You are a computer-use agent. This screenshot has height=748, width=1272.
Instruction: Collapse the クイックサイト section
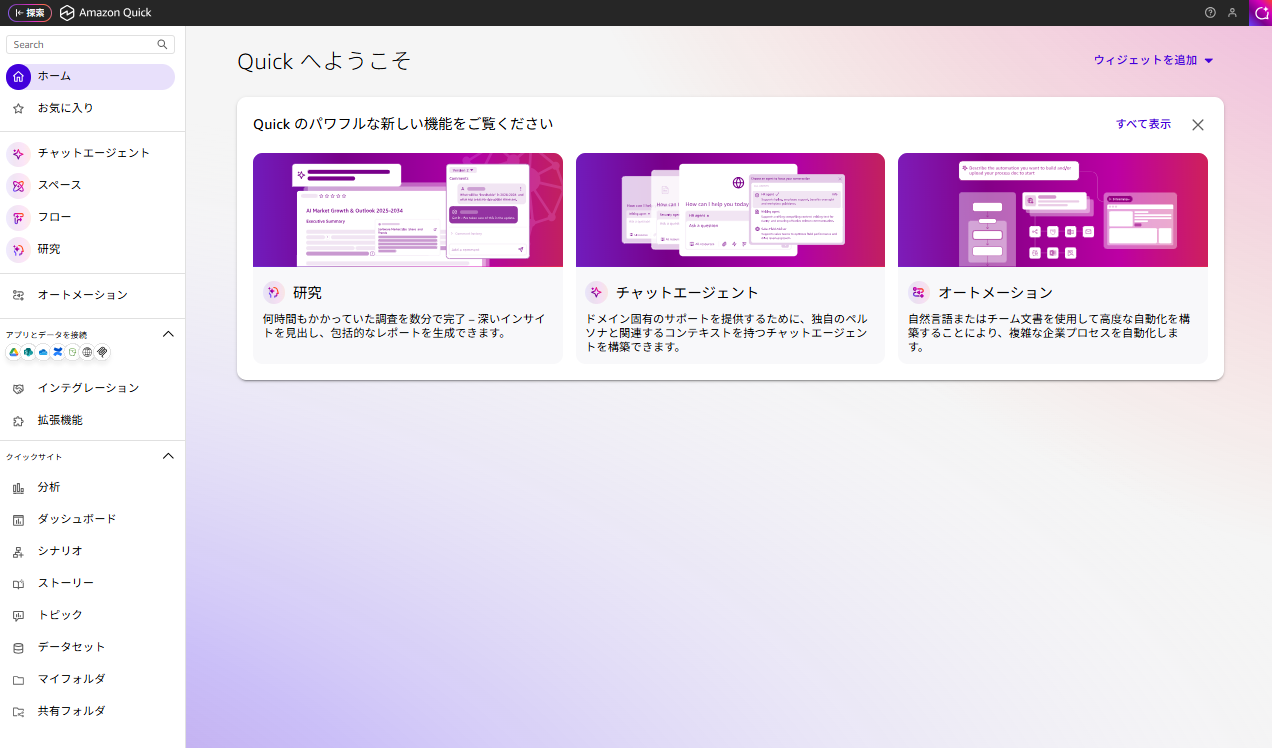point(168,456)
